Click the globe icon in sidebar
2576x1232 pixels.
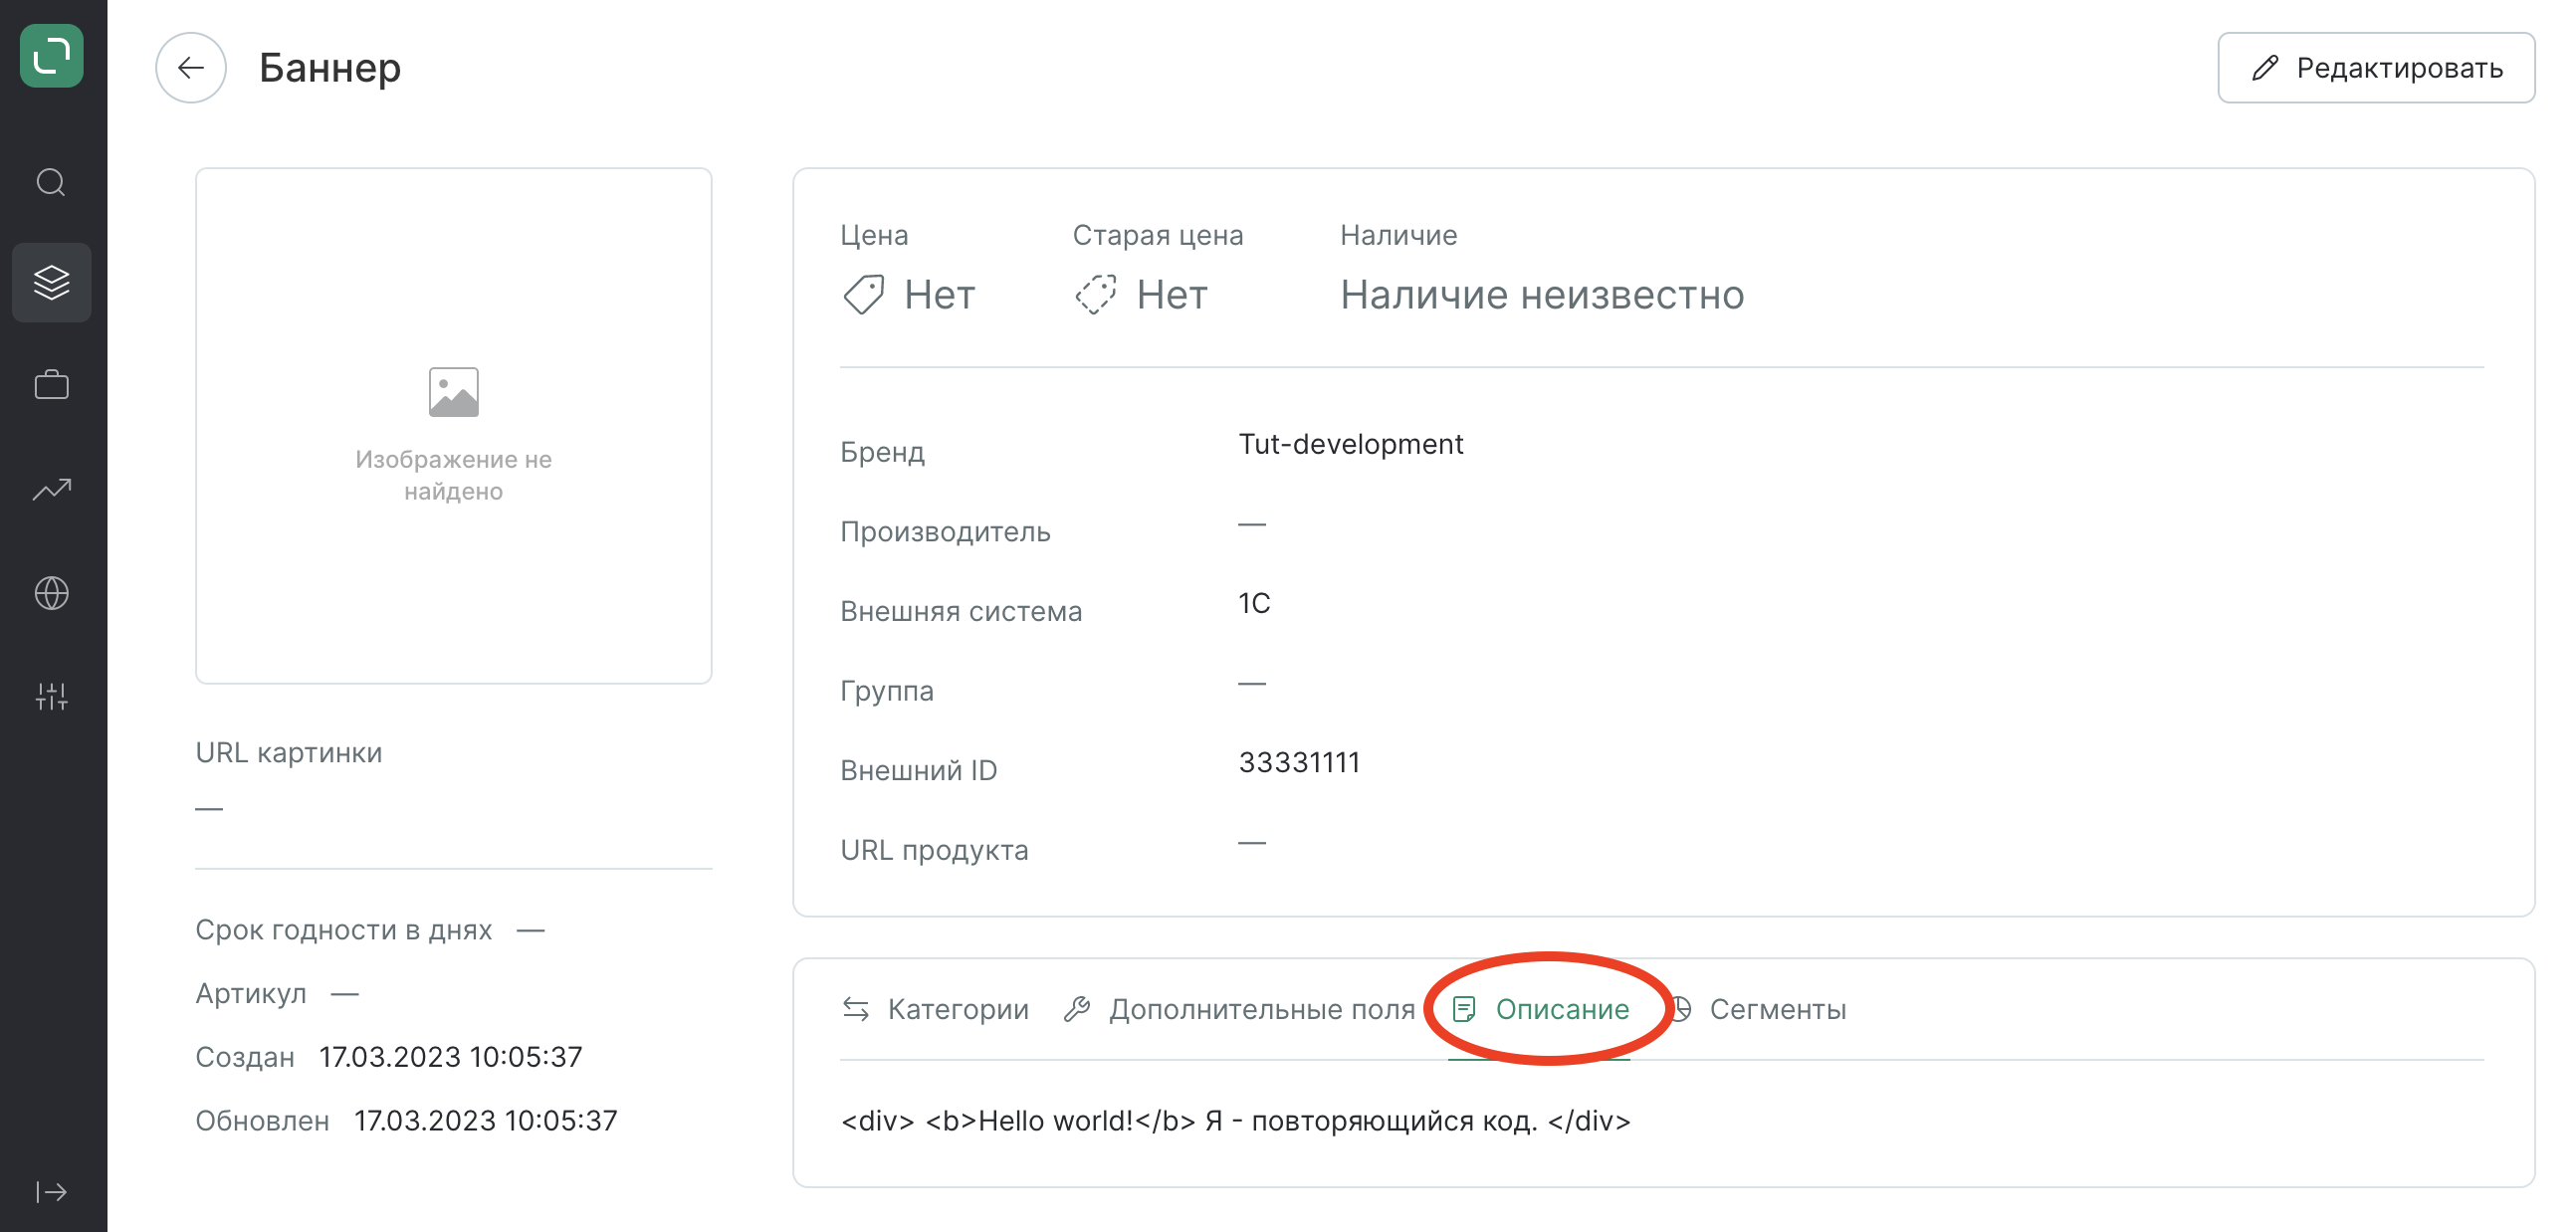51,593
